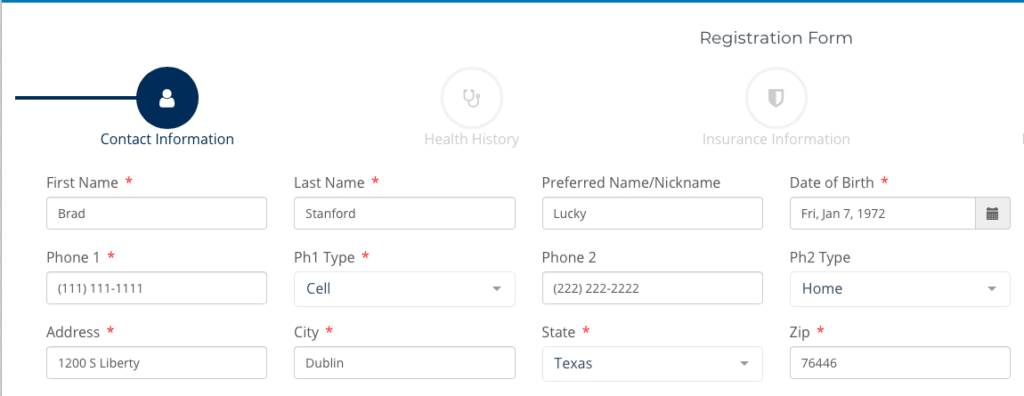Focus the Address field with 1200 S Liberty
The height and width of the screenshot is (396, 1024).
(157, 363)
